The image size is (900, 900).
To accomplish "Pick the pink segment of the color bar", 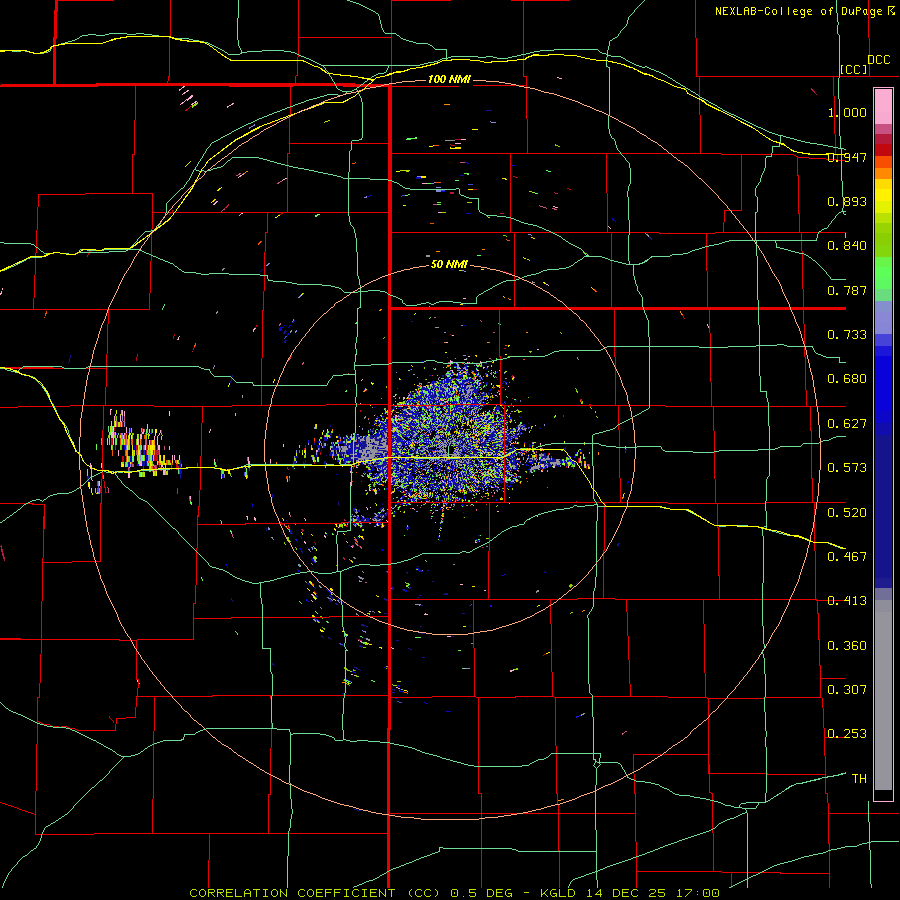I will [883, 107].
